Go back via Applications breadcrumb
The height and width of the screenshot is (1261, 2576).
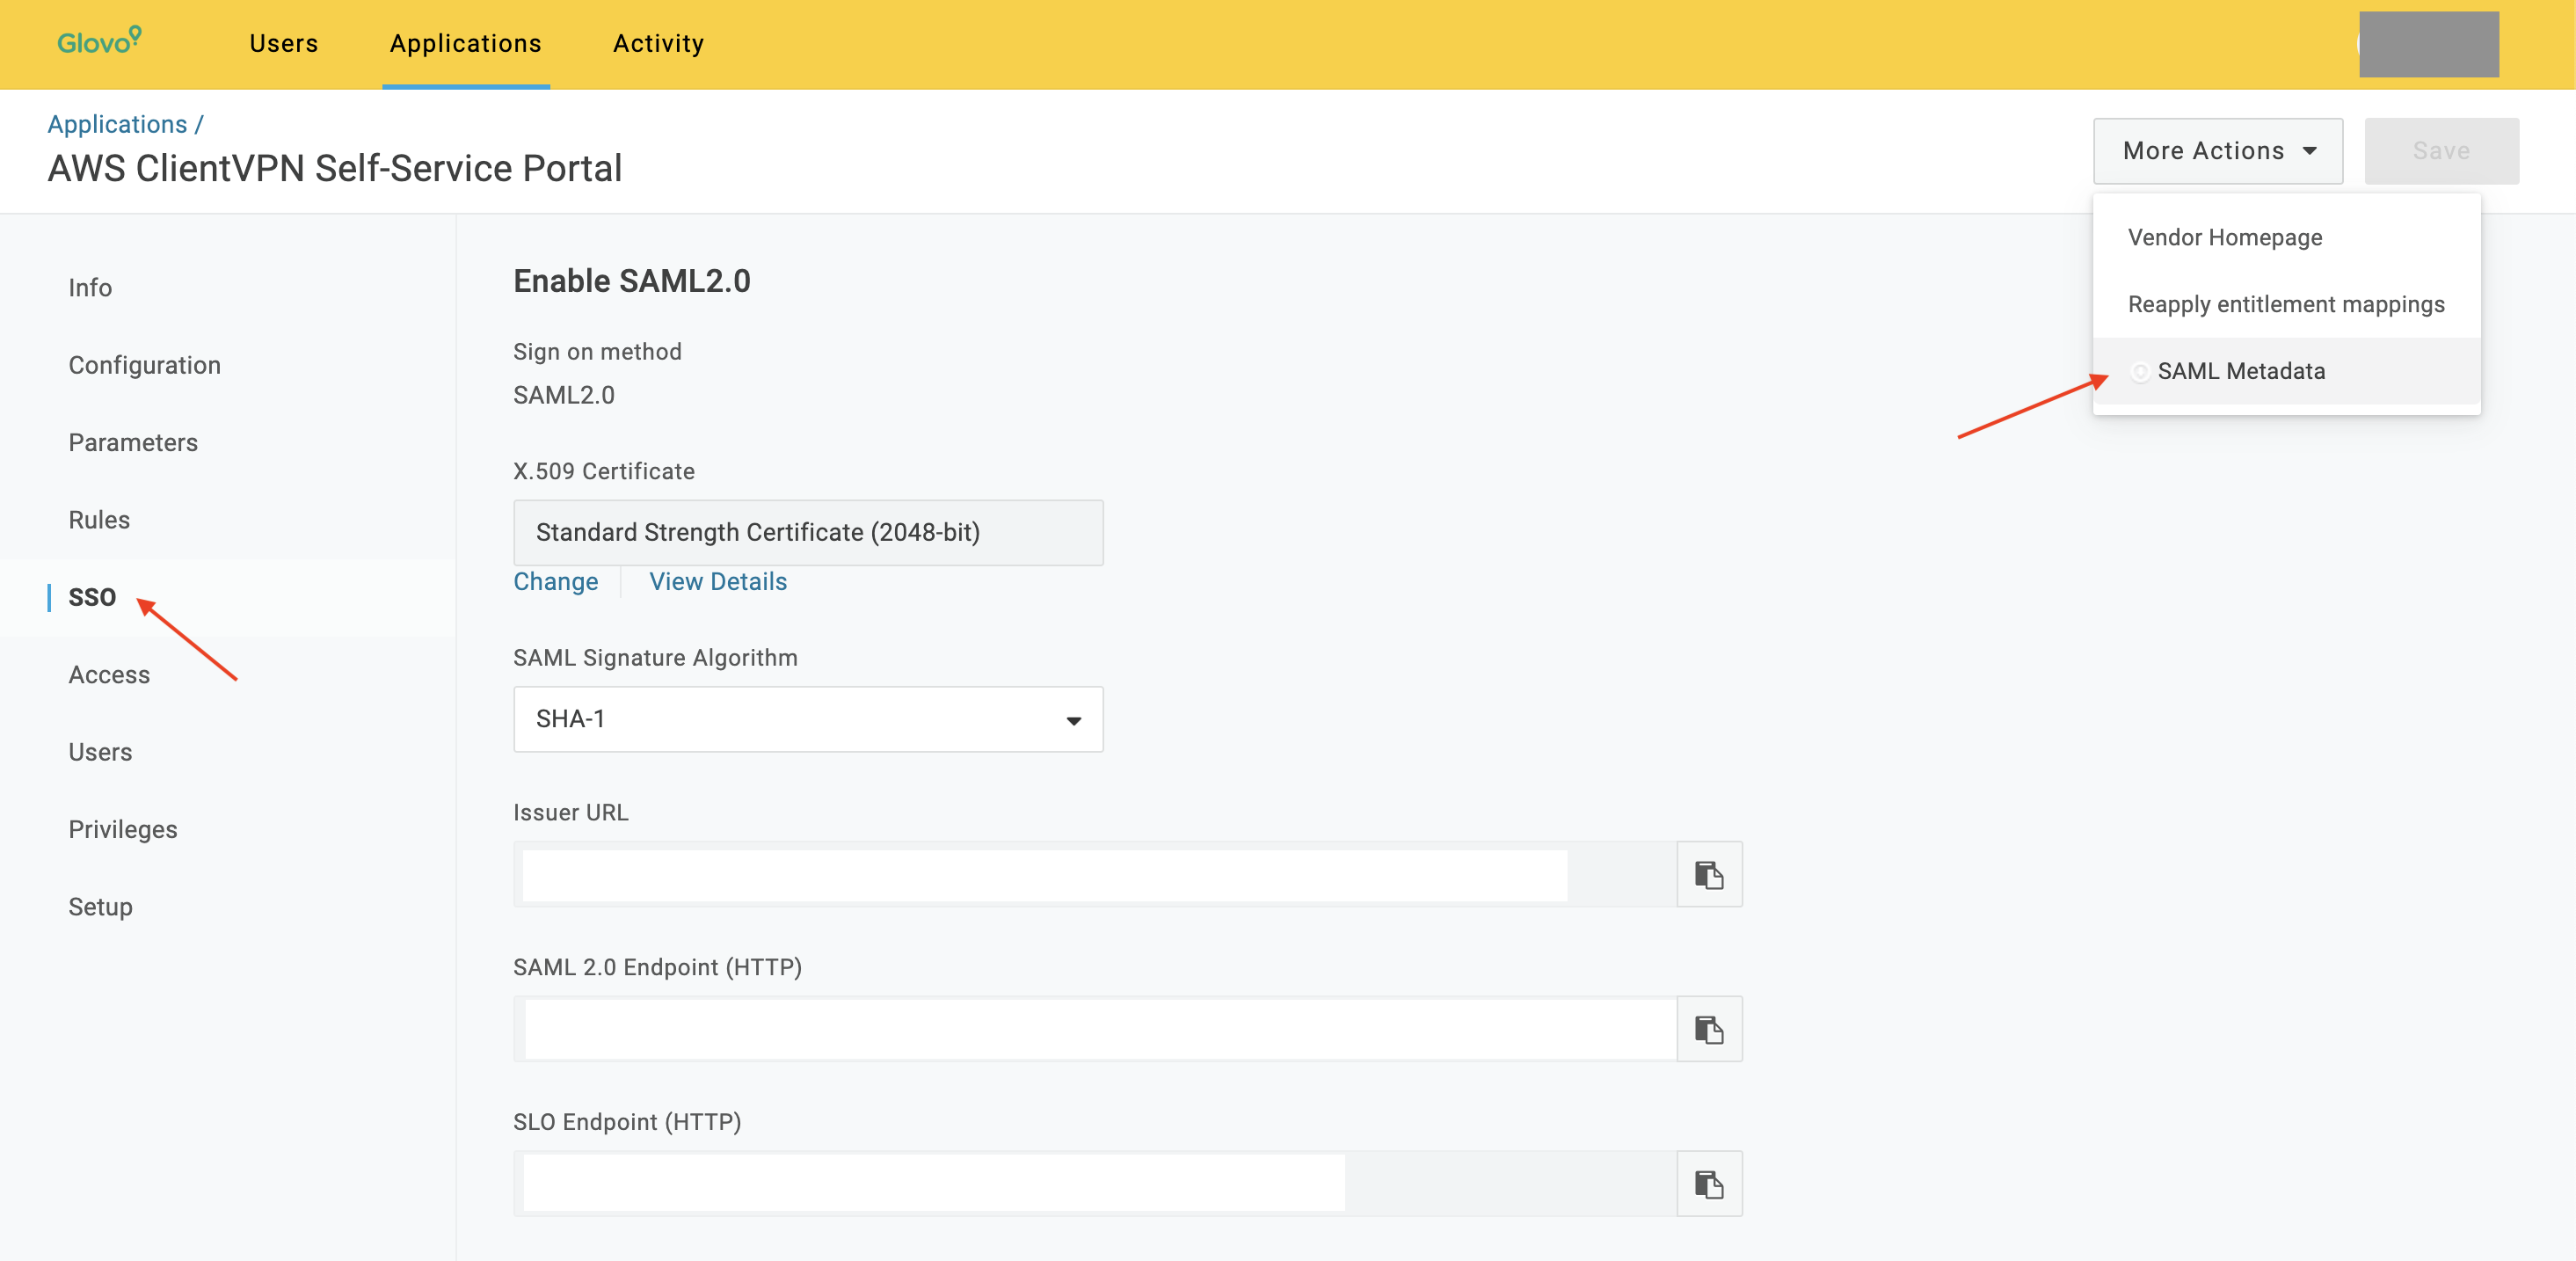[x=117, y=124]
